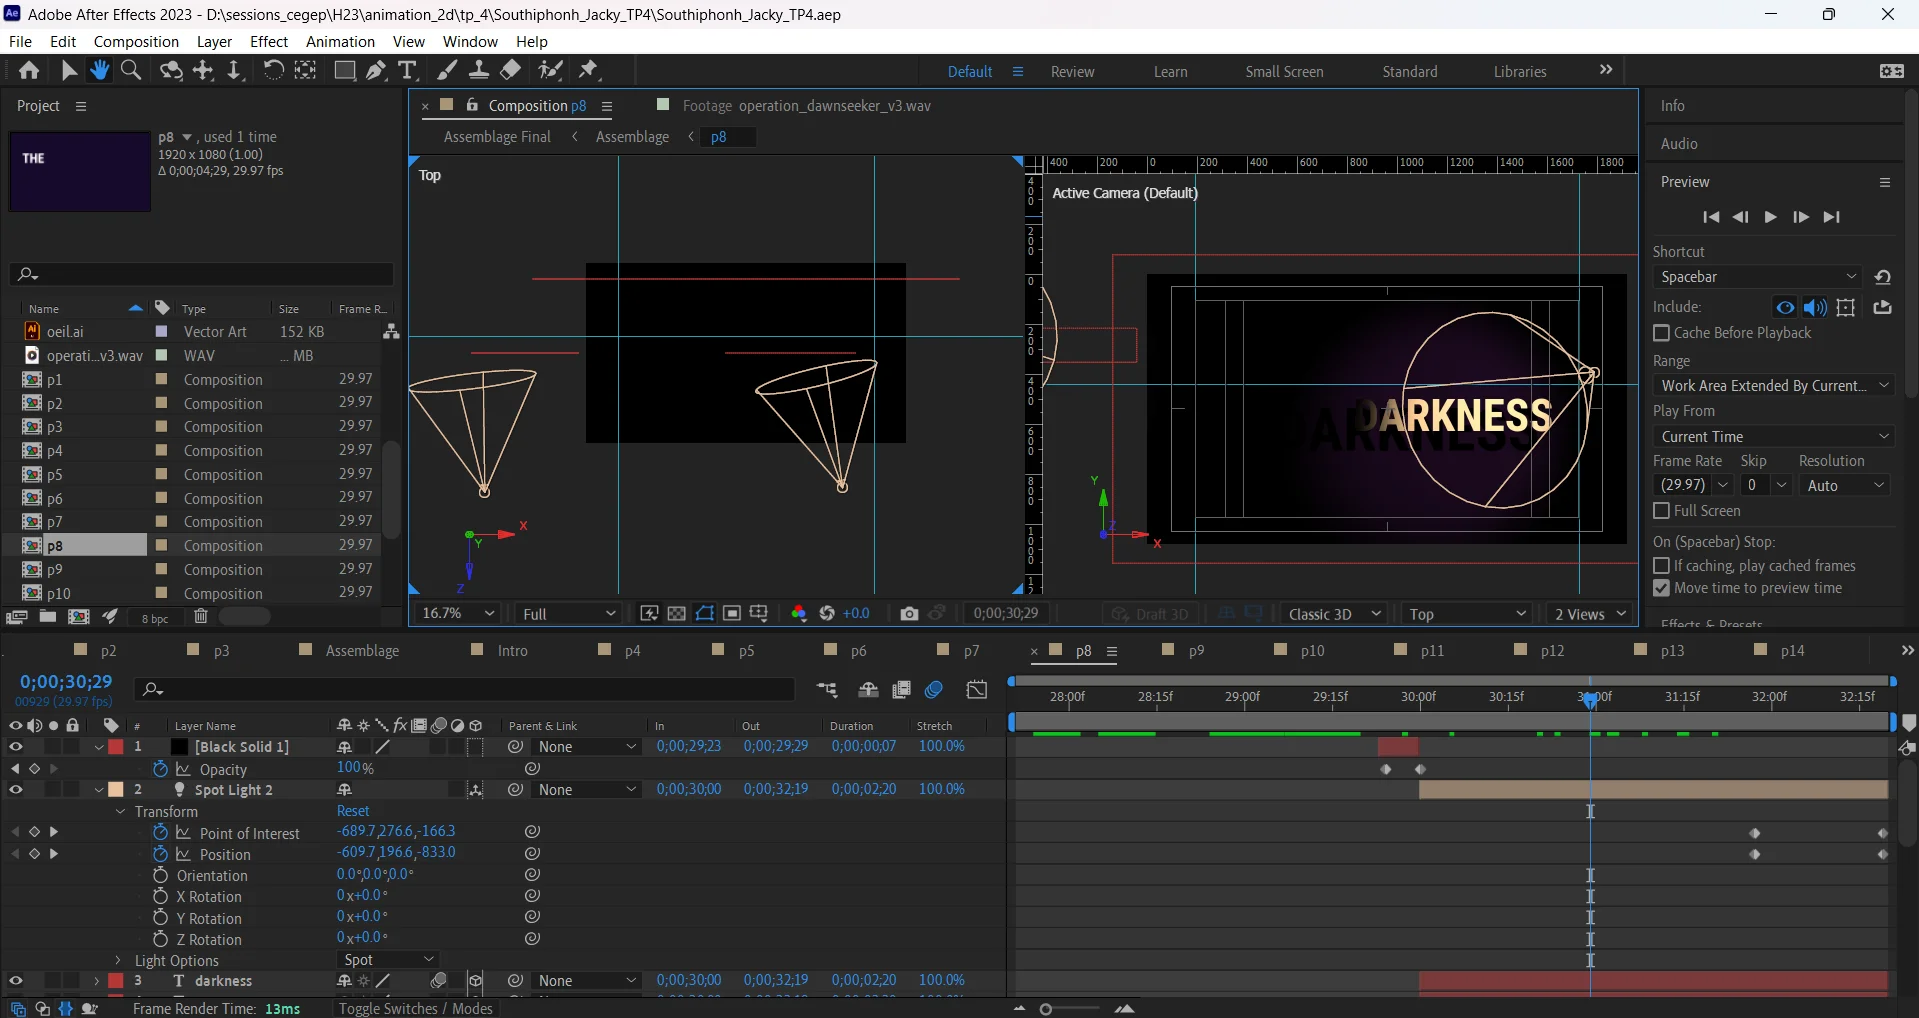Check If caching, play cached frames
The height and width of the screenshot is (1018, 1919).
(1662, 566)
